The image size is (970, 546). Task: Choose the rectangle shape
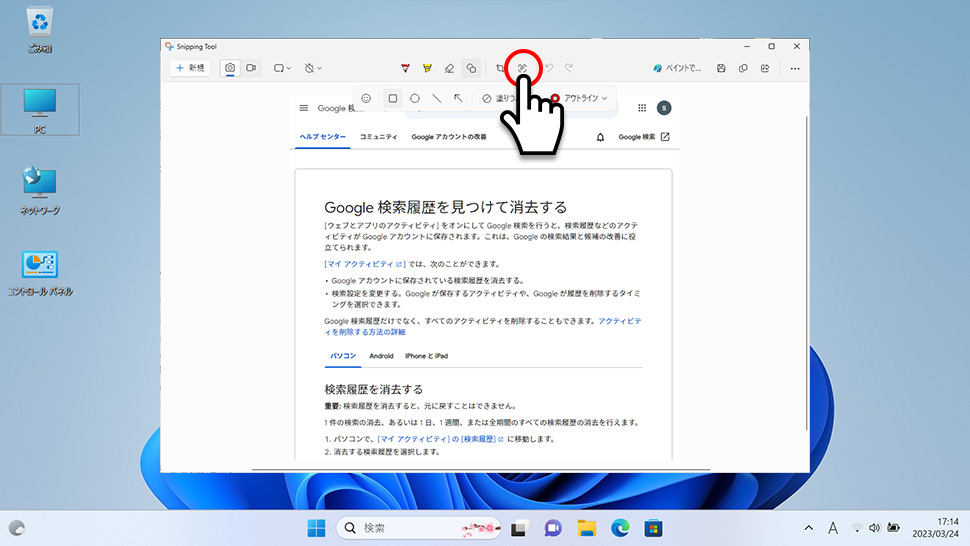[393, 98]
